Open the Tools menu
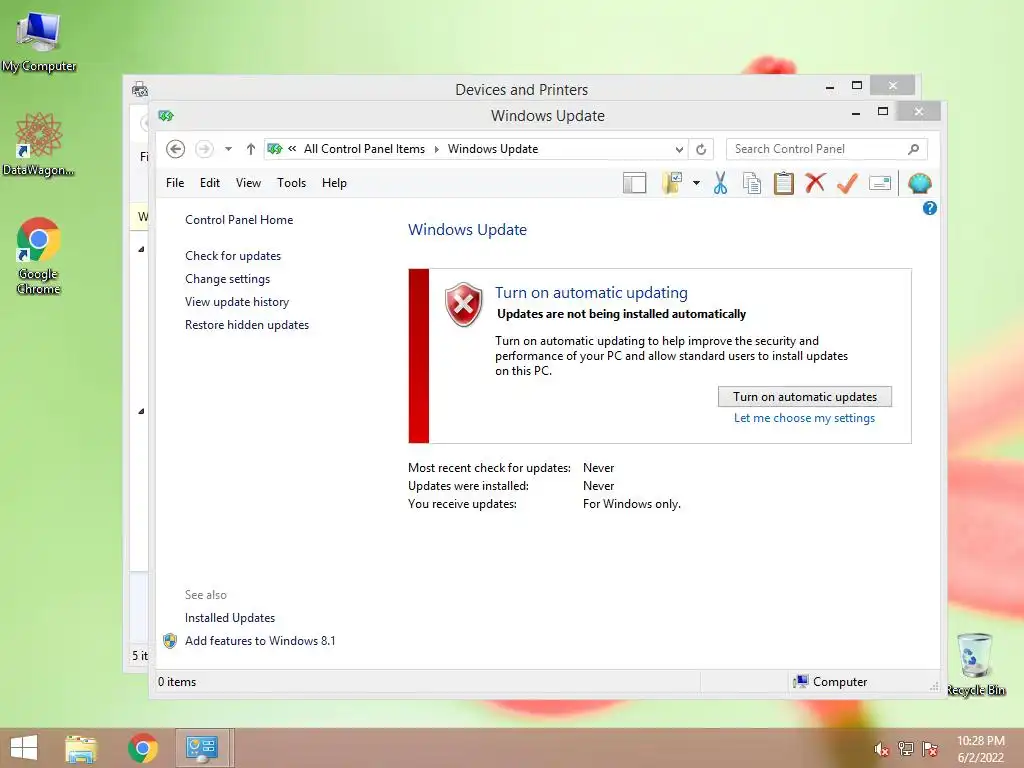Screen dimensions: 1024x768 (291, 183)
